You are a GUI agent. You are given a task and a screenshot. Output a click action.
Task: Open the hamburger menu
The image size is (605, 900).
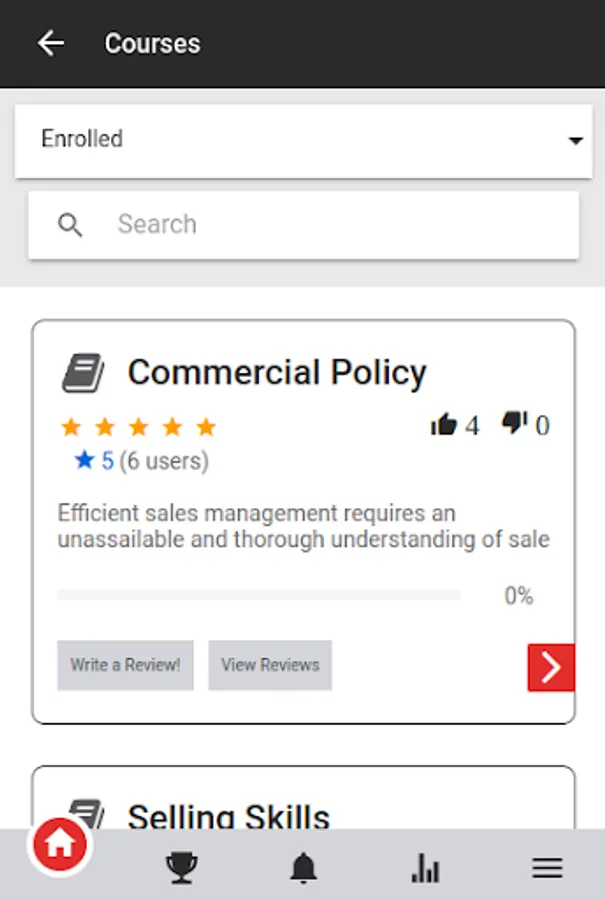[547, 868]
